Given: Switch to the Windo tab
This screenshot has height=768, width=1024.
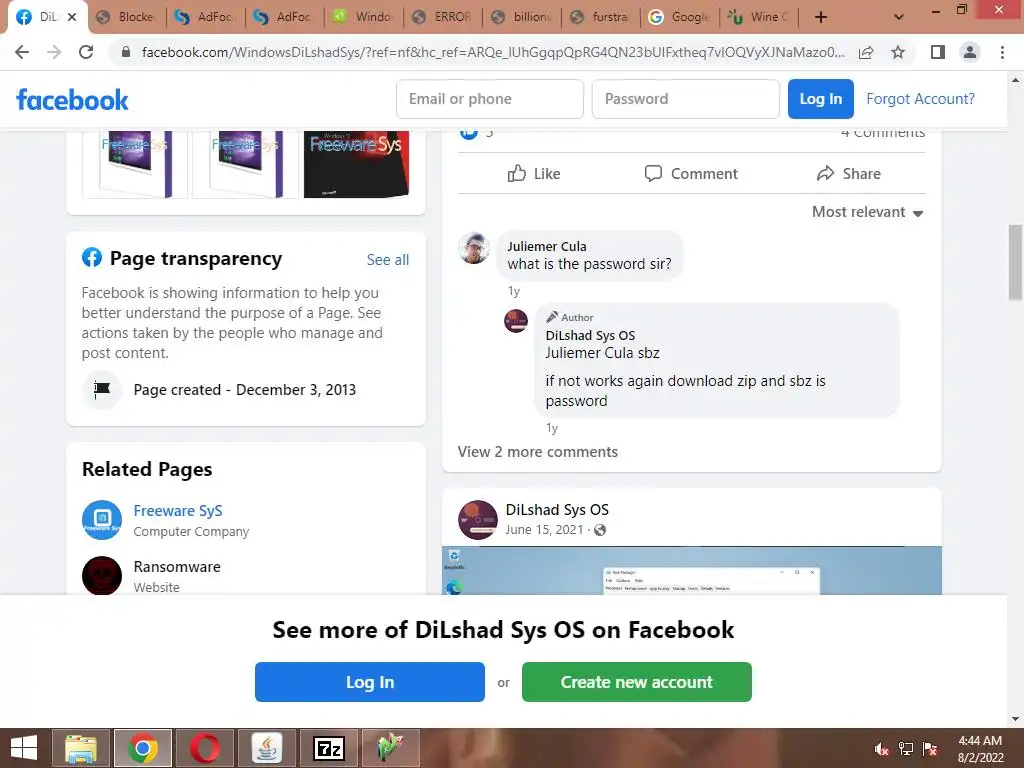Looking at the screenshot, I should tap(364, 18).
